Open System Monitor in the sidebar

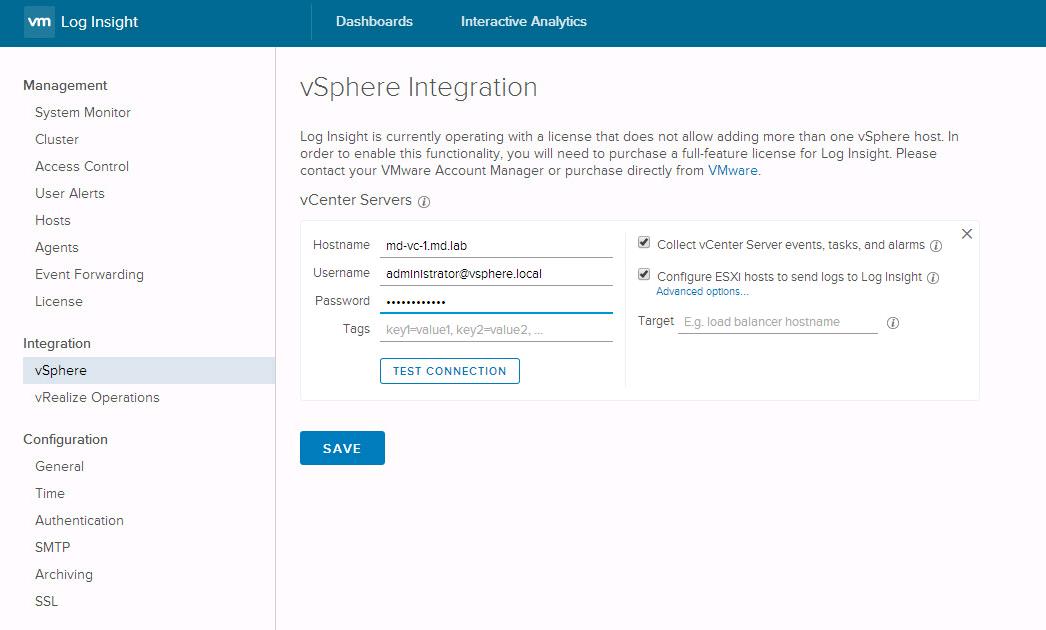(x=83, y=113)
